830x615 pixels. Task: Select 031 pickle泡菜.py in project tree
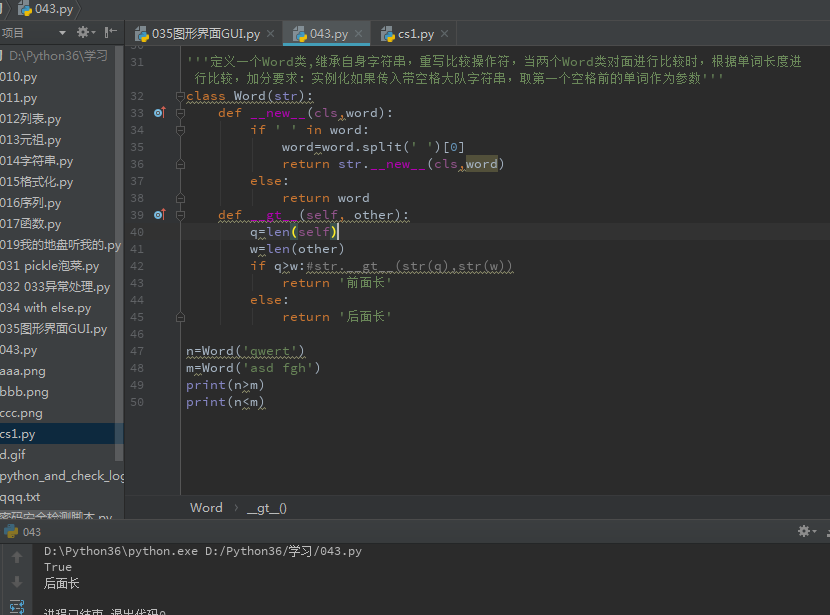click(50, 266)
